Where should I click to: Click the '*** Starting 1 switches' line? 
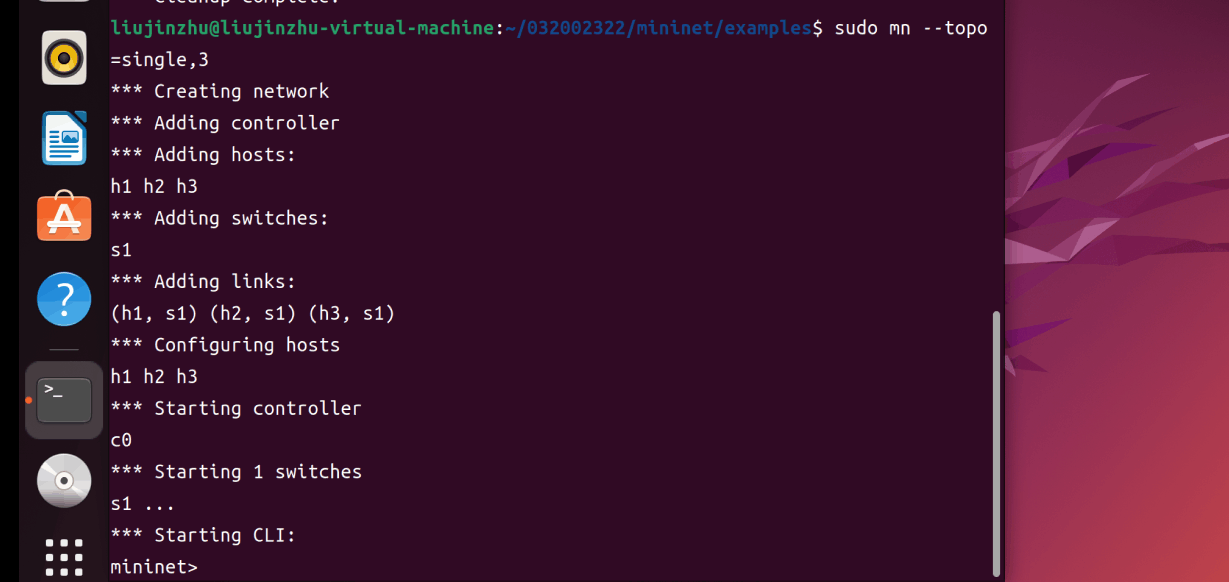(236, 472)
